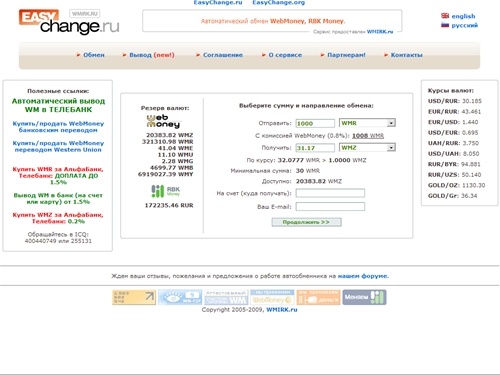
Task: Open Купить WMZ за АльфаБанк link
Action: pos(58,218)
